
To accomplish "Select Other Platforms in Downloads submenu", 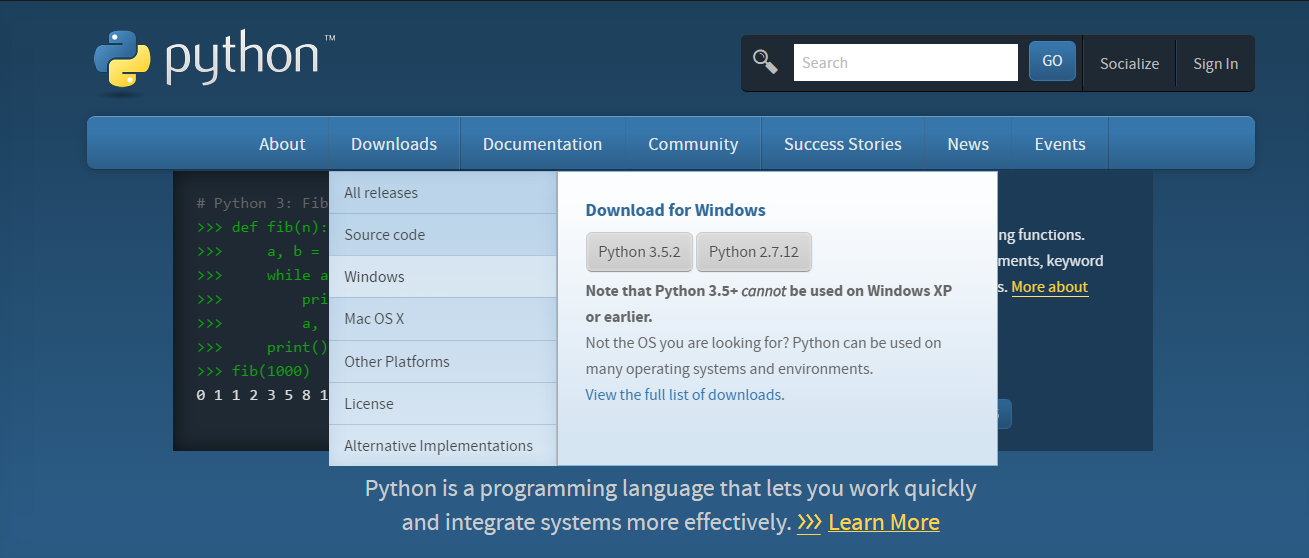I will pos(443,361).
